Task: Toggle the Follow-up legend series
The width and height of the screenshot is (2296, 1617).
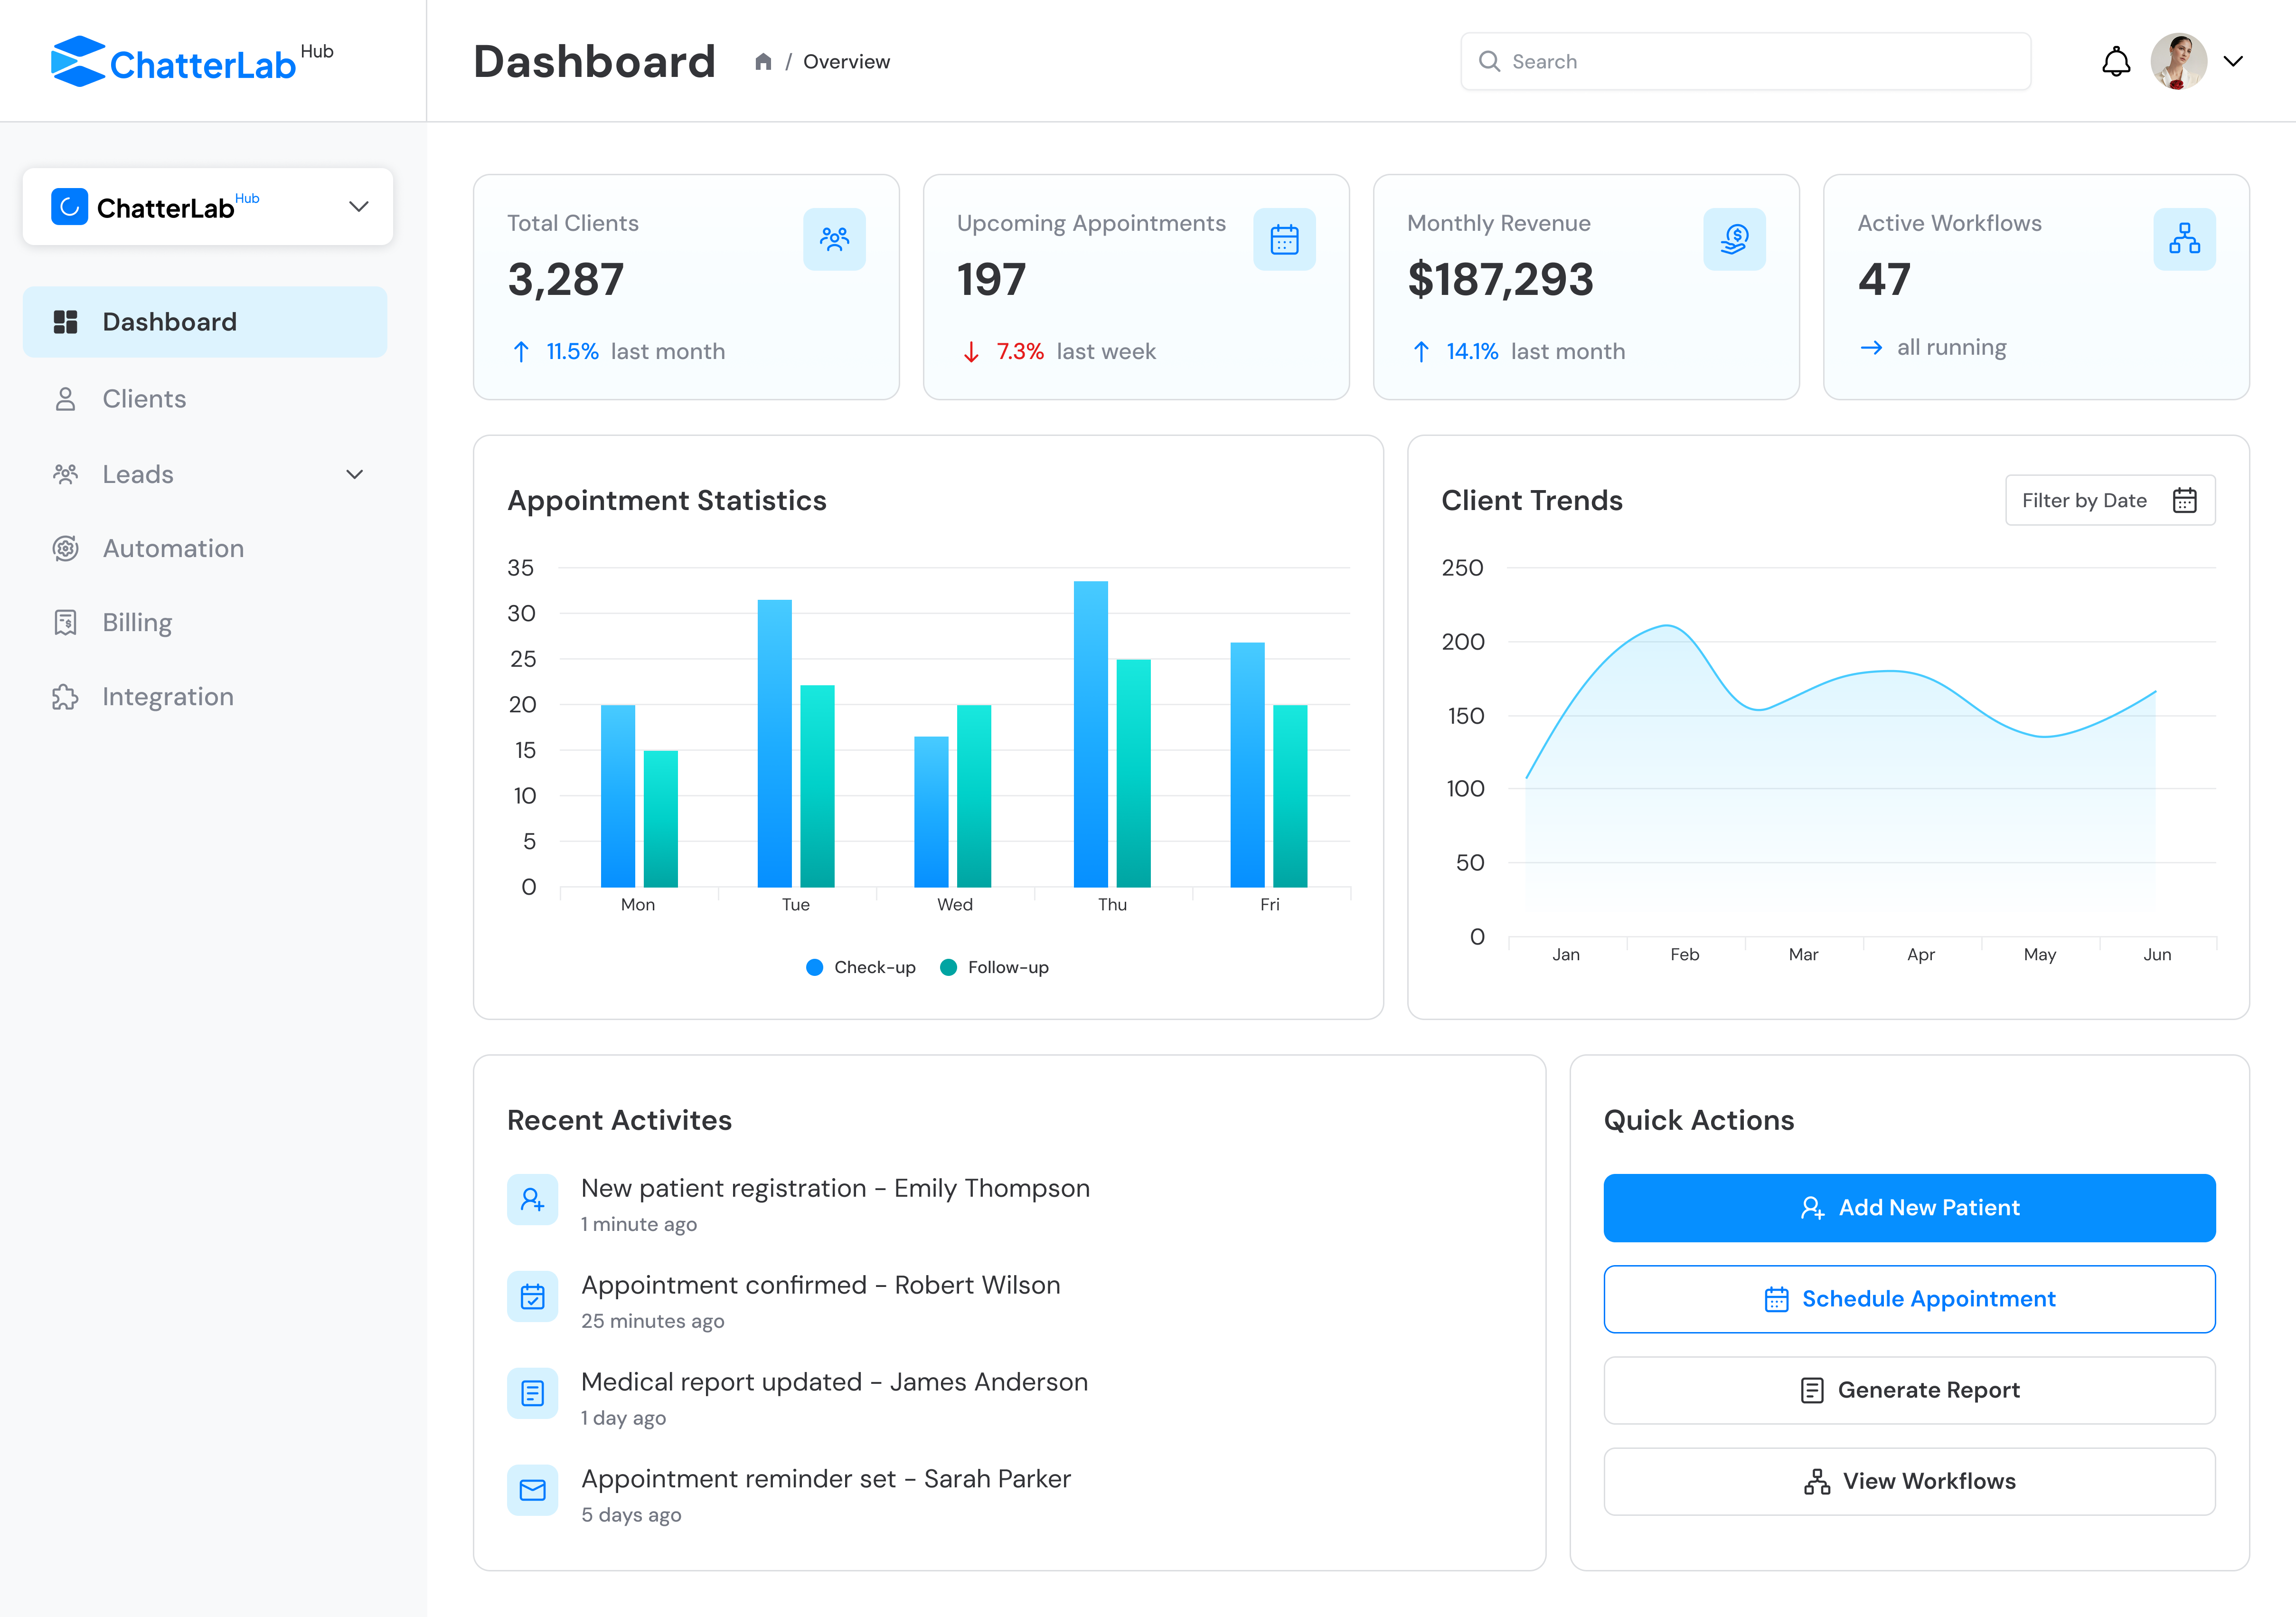Action: coord(994,967)
